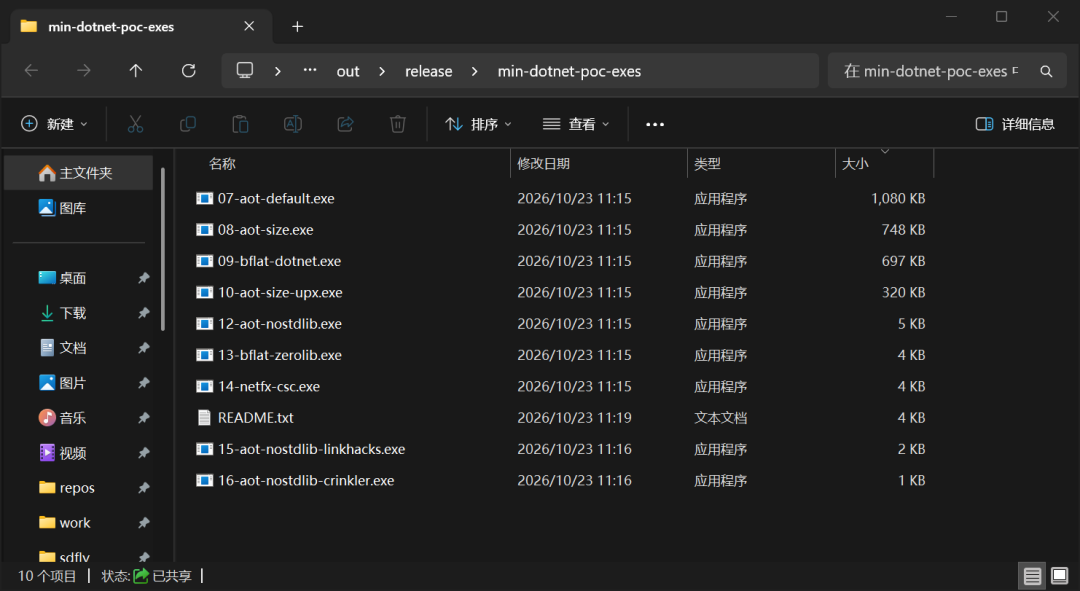Go up one folder level
Viewport: 1080px width, 591px height.
click(x=136, y=70)
